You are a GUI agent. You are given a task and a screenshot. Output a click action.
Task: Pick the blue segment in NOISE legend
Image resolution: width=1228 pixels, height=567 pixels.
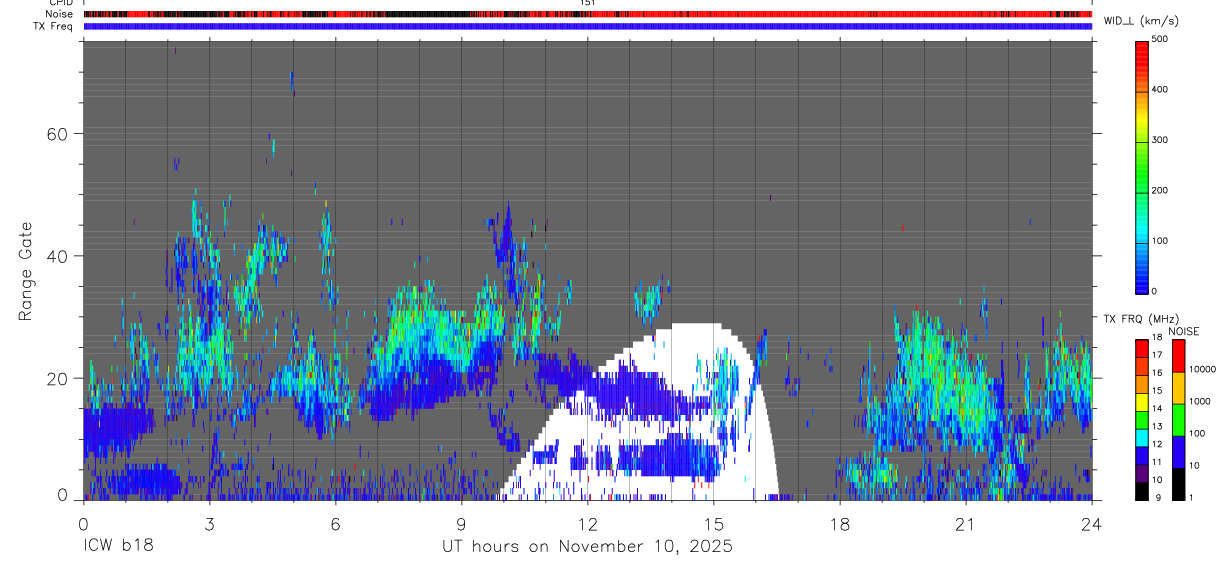pyautogui.click(x=1178, y=452)
